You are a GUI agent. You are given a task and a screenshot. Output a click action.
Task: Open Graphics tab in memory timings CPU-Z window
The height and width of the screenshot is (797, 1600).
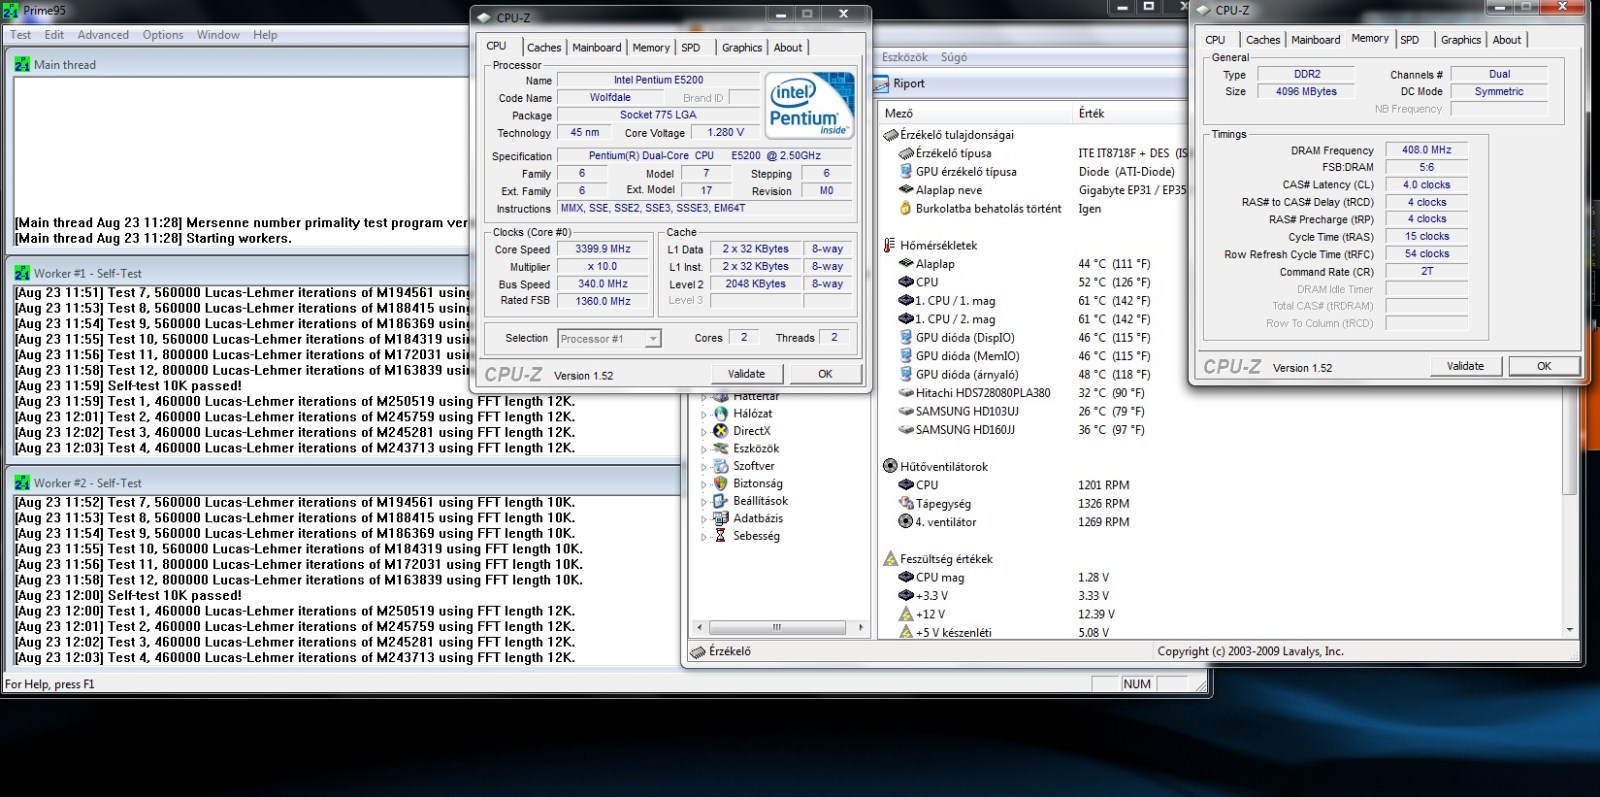click(x=1461, y=40)
